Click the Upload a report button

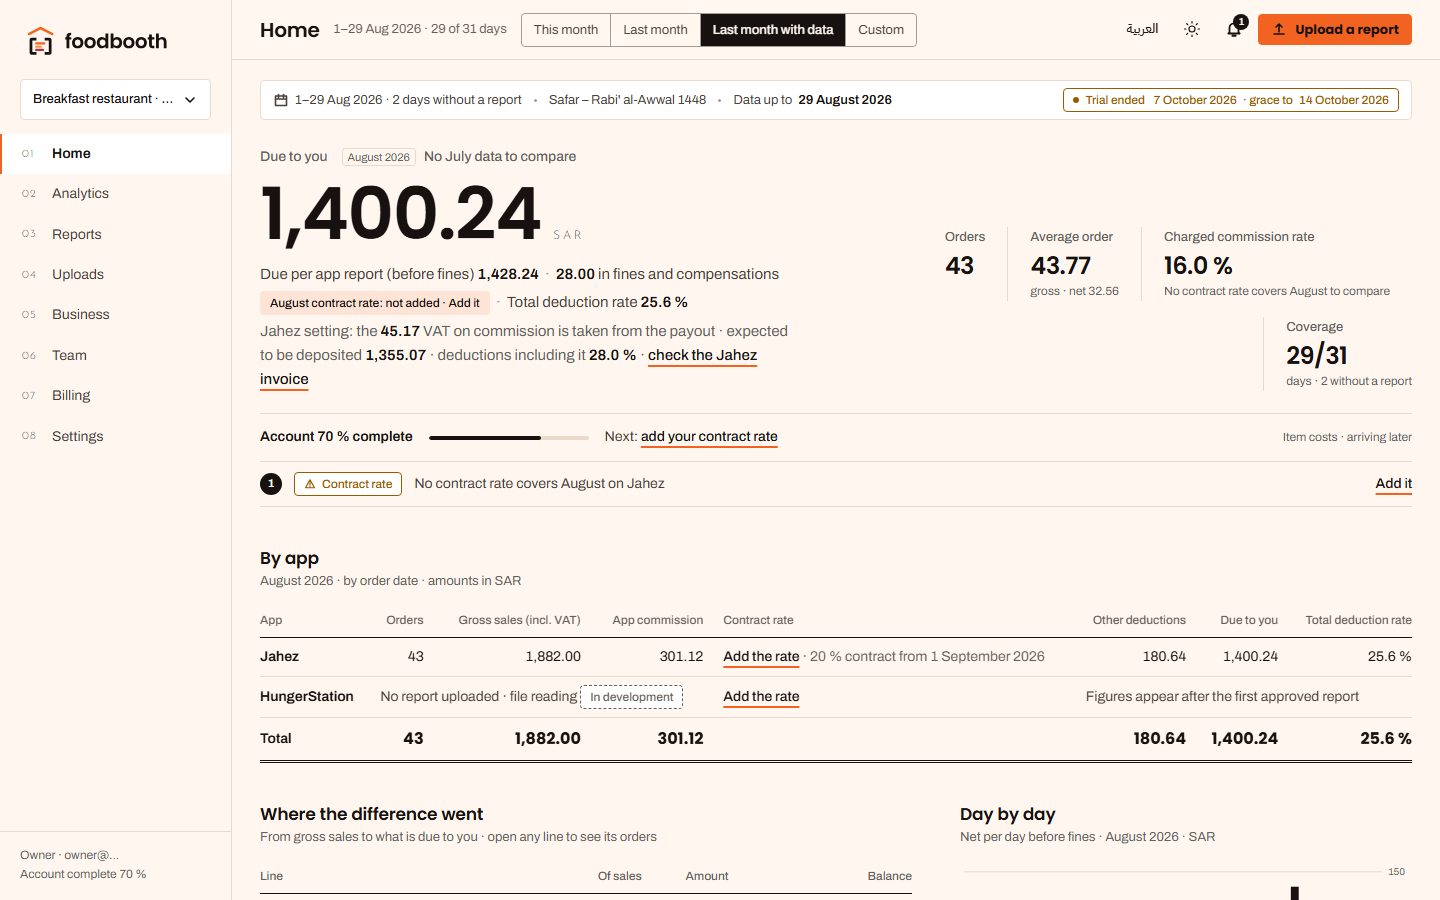coord(1335,29)
